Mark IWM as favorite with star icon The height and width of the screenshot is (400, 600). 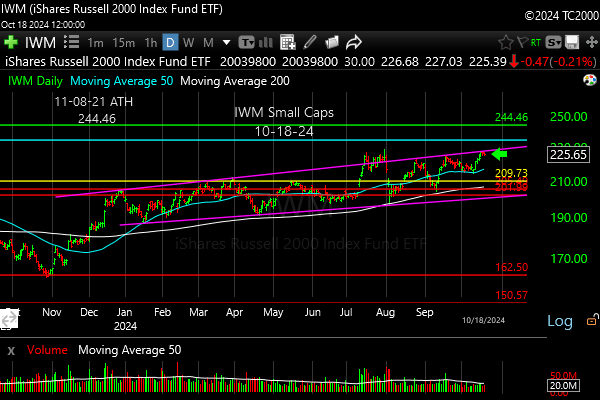pos(505,42)
